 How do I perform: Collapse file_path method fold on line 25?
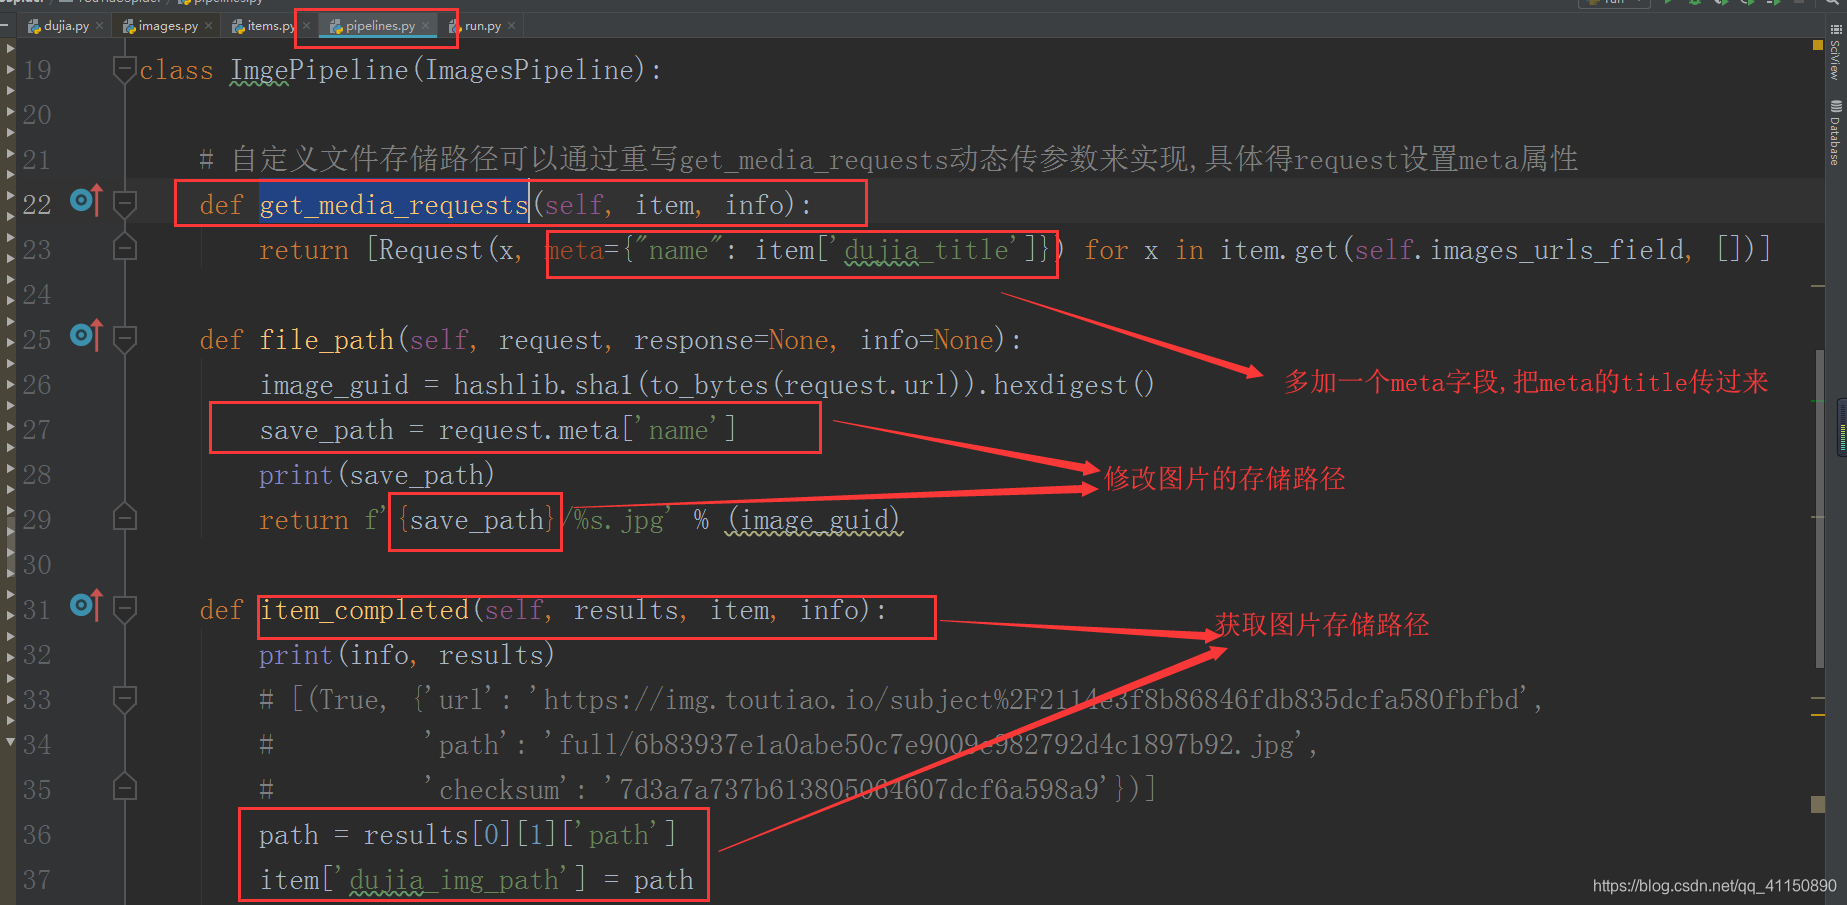tap(125, 340)
